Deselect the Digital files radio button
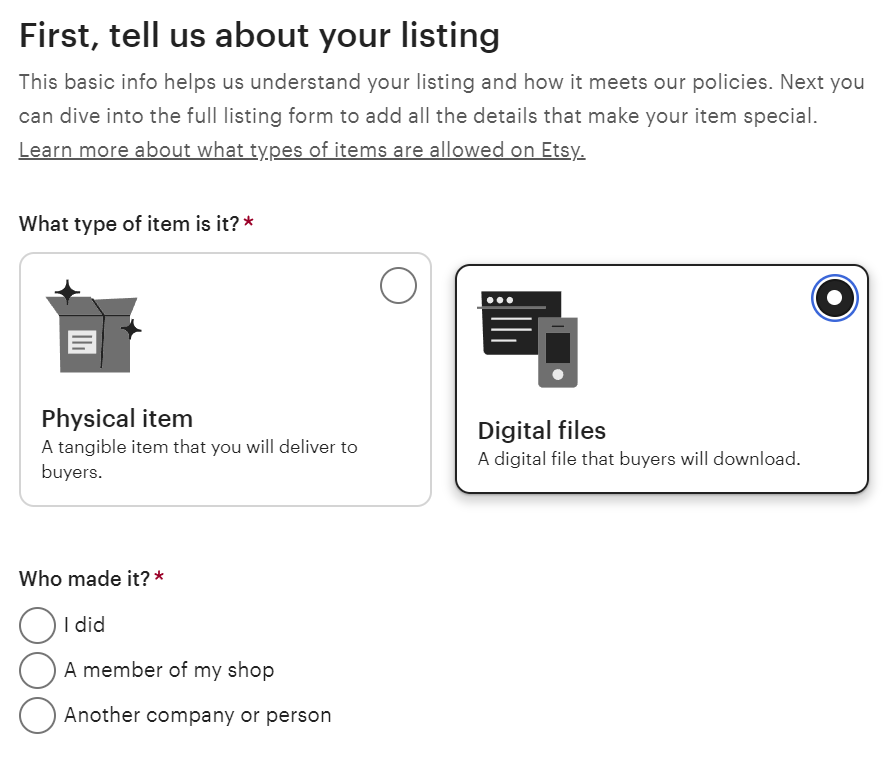 coord(834,297)
